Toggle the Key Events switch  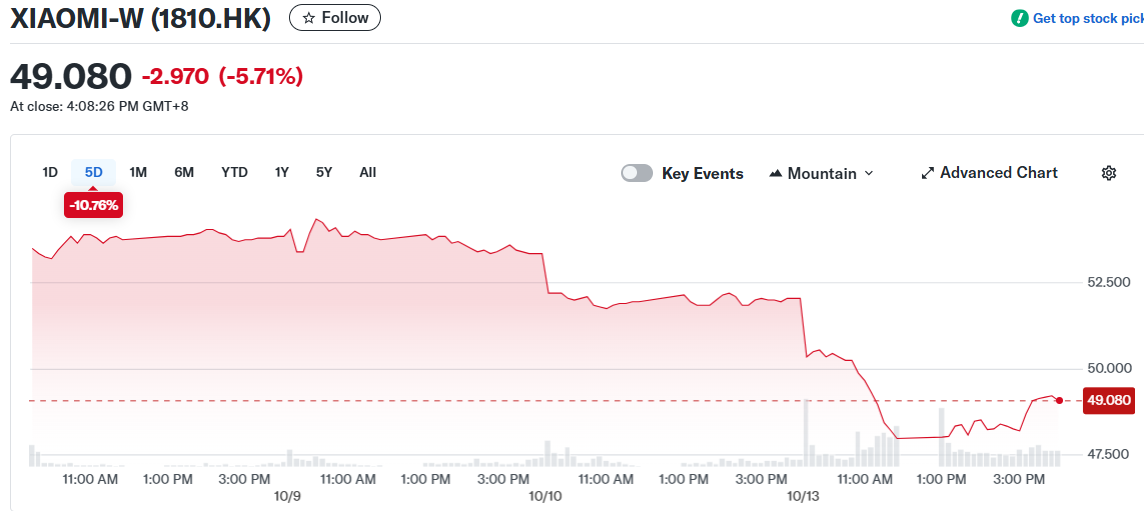[x=637, y=173]
